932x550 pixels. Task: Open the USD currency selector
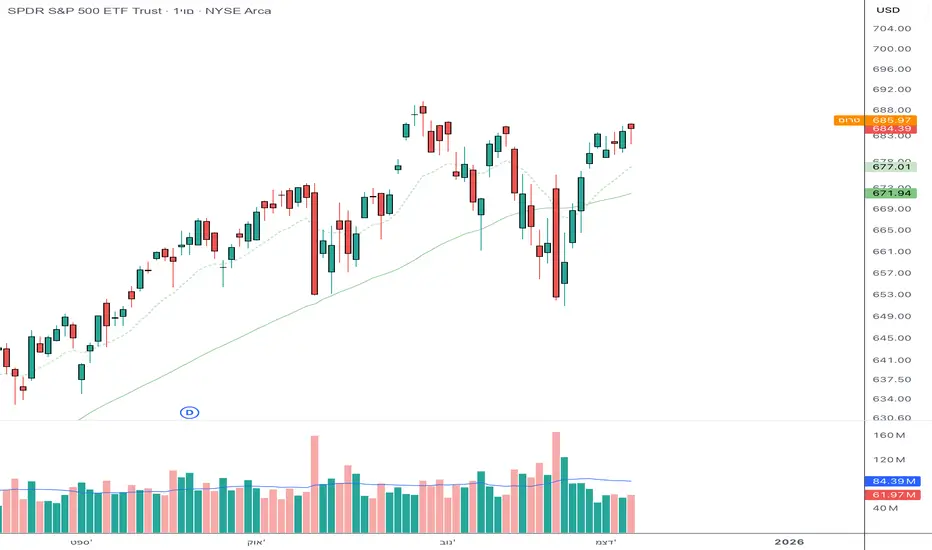coord(889,10)
